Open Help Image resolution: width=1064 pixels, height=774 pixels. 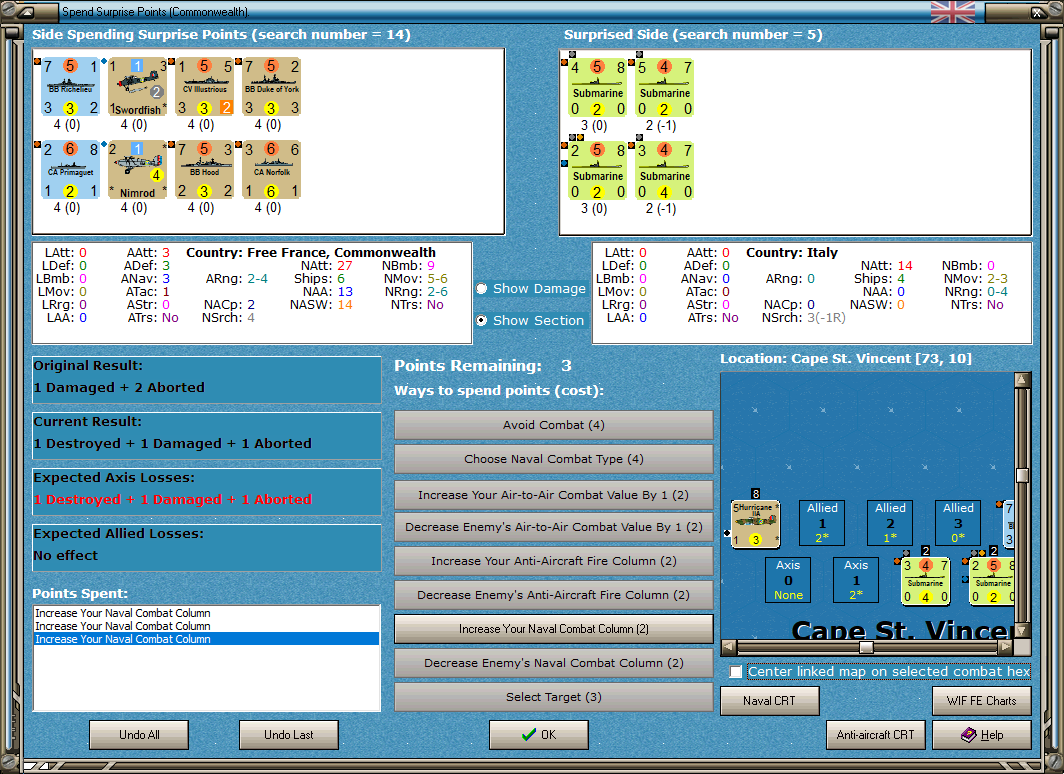point(982,735)
